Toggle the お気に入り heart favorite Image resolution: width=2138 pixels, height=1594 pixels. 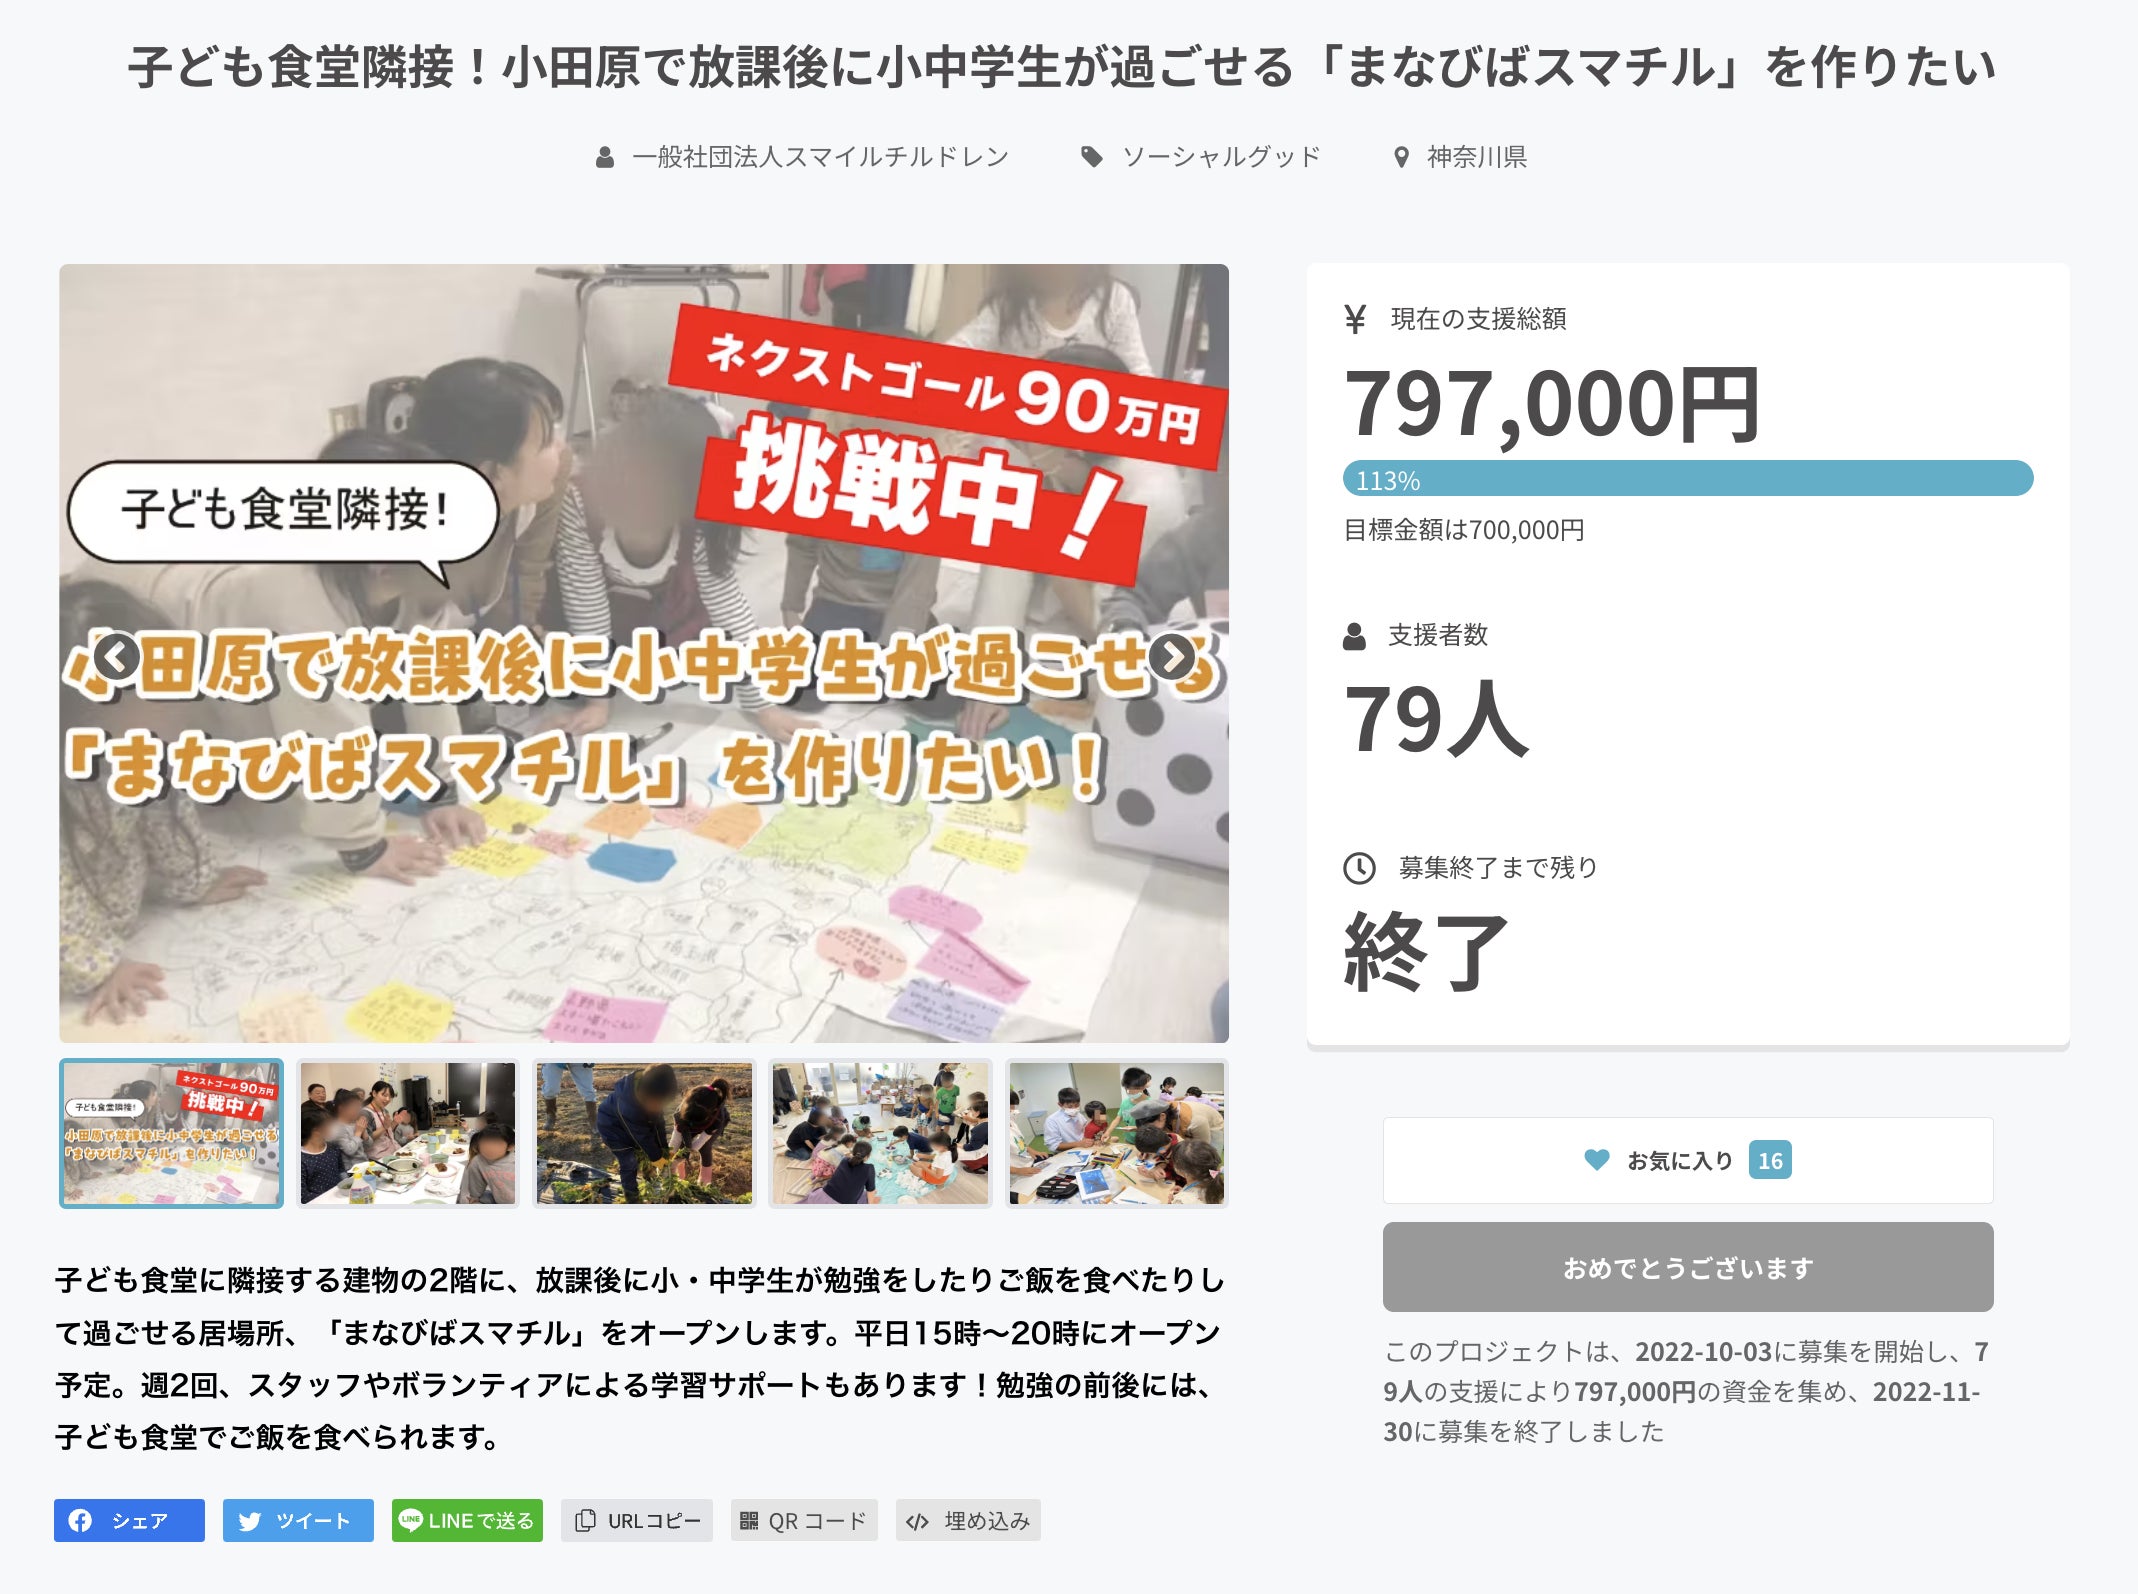[x=1597, y=1160]
